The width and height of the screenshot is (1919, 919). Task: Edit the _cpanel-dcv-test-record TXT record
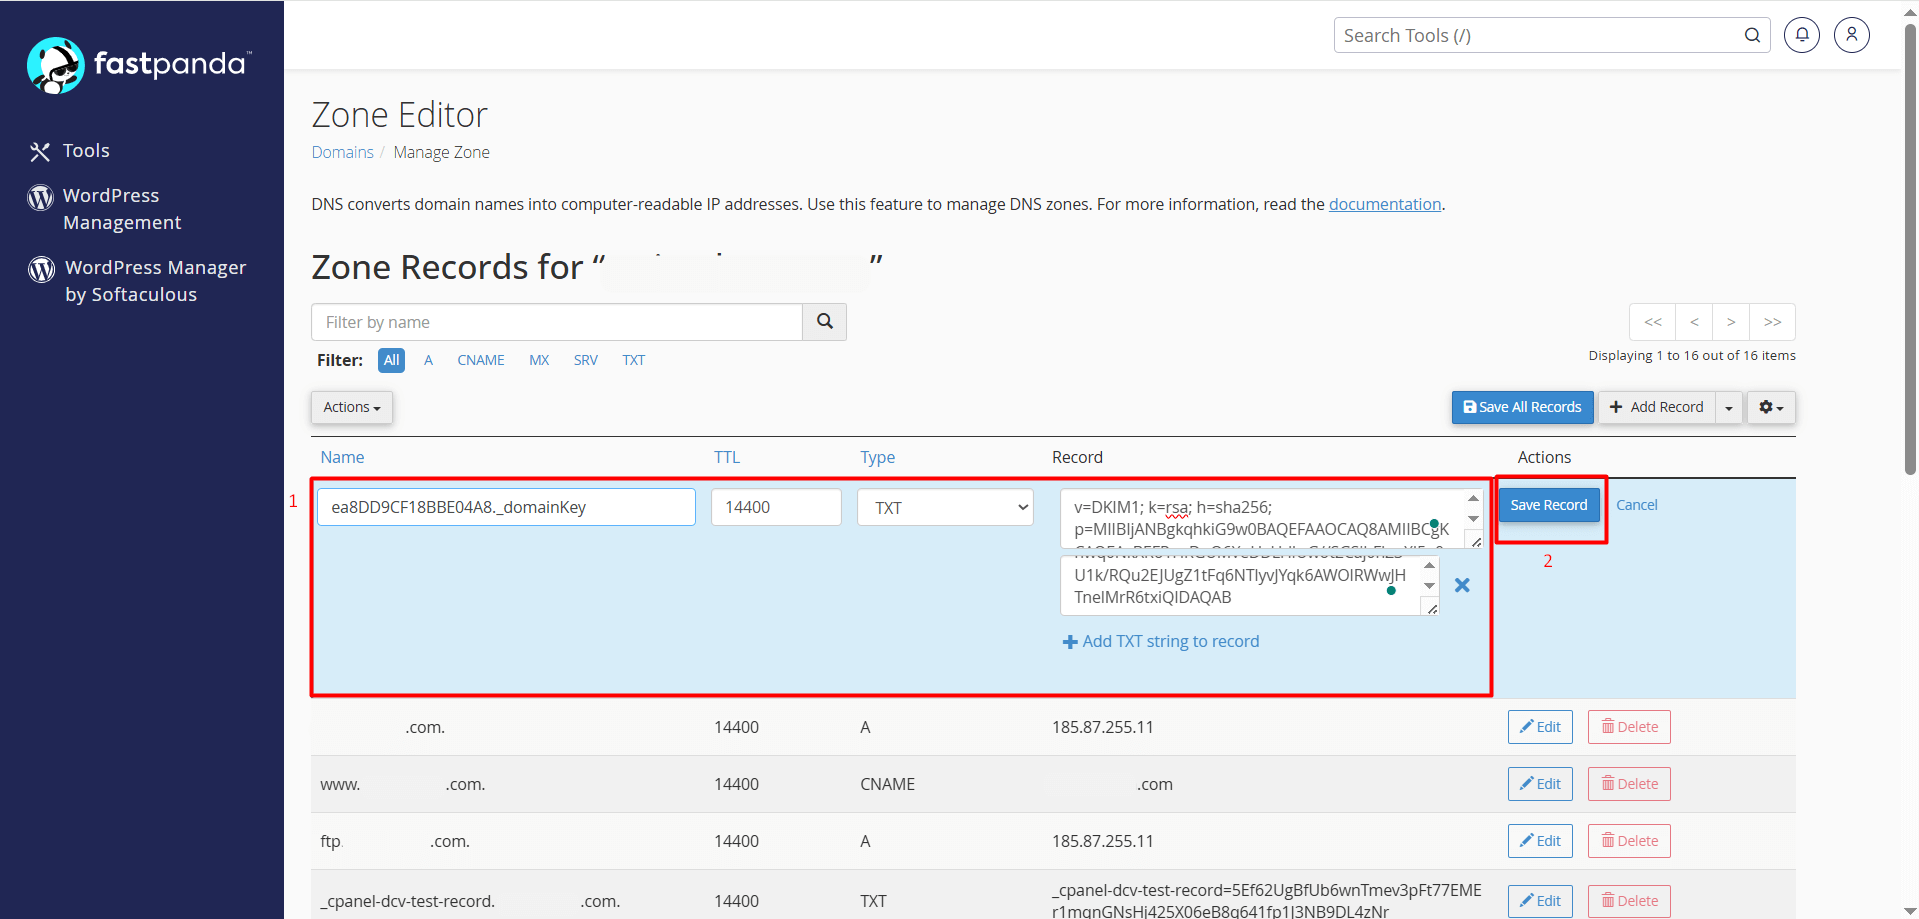click(x=1540, y=901)
